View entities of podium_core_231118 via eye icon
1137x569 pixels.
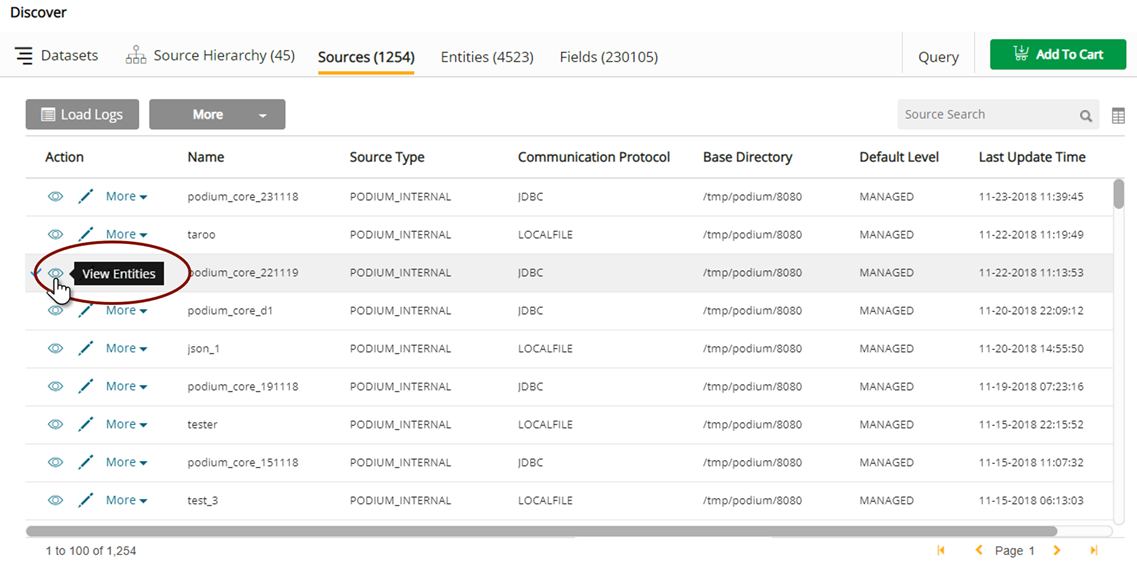56,197
